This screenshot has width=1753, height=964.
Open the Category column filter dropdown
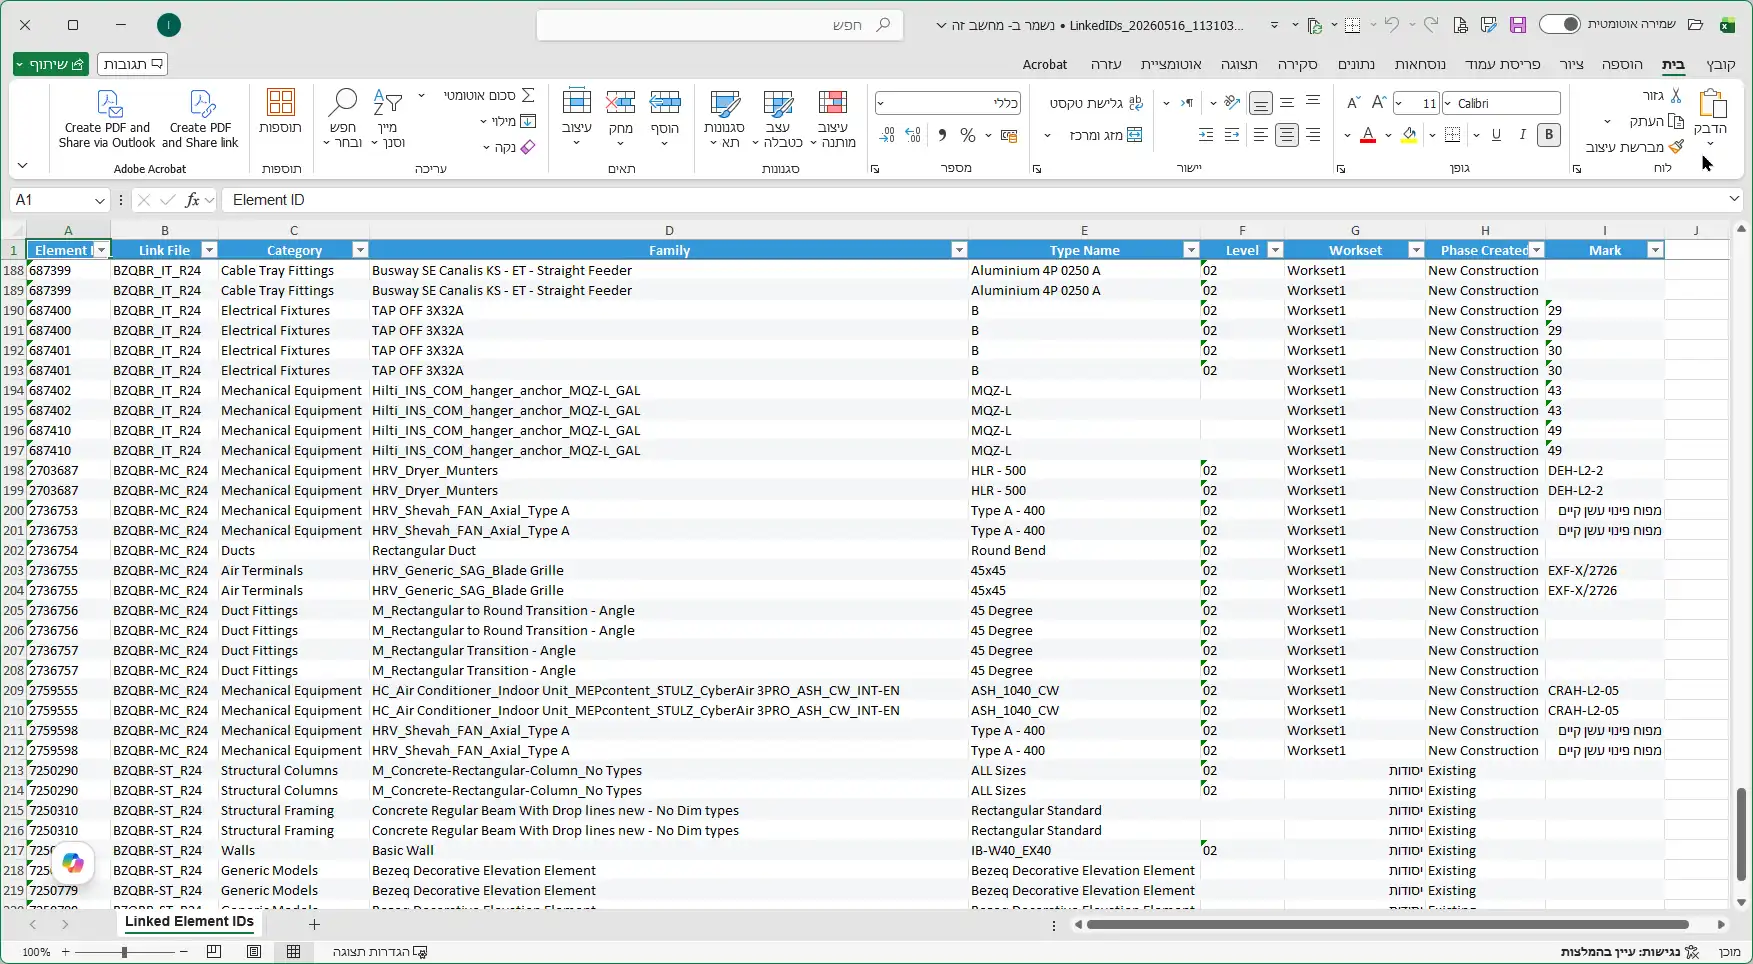(x=360, y=250)
